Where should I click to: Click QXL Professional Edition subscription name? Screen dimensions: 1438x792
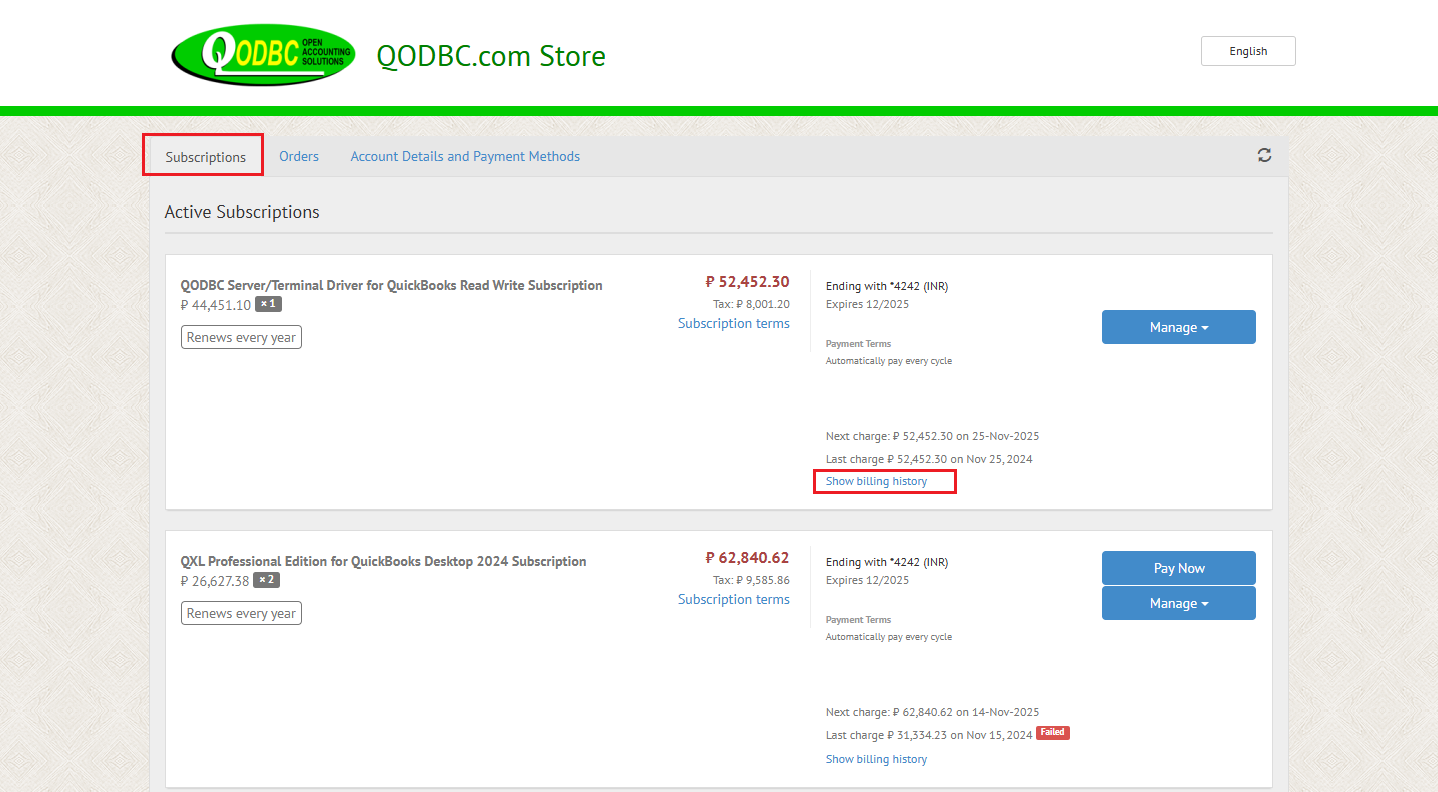click(384, 561)
